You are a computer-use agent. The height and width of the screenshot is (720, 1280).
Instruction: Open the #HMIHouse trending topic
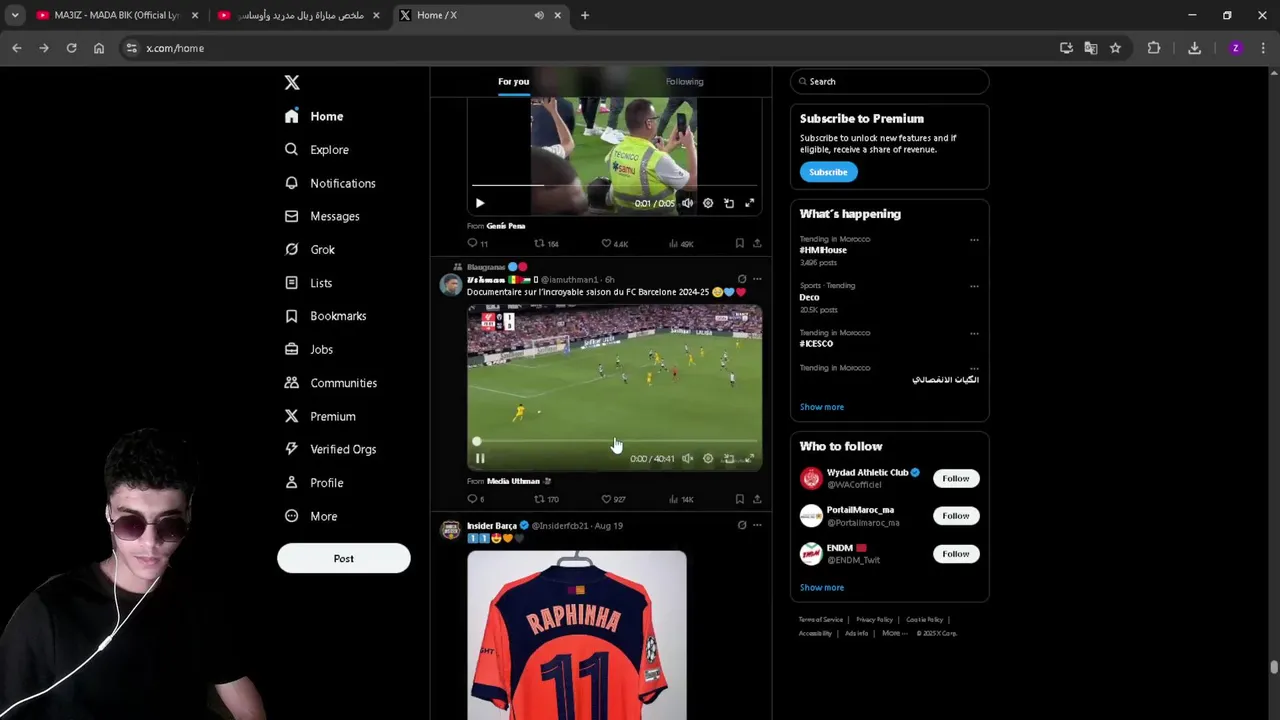click(x=823, y=250)
